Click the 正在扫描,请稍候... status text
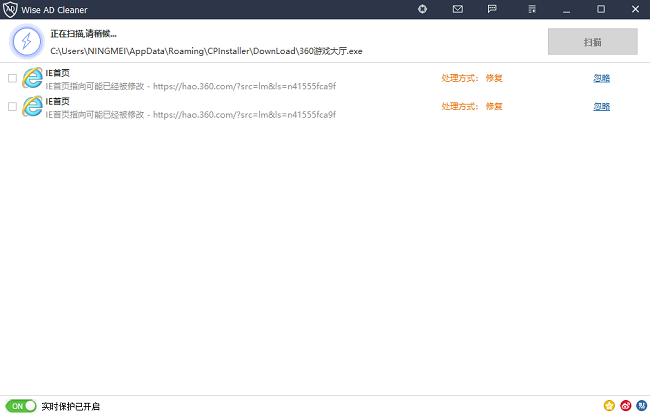This screenshot has width=650, height=416. tap(83, 34)
